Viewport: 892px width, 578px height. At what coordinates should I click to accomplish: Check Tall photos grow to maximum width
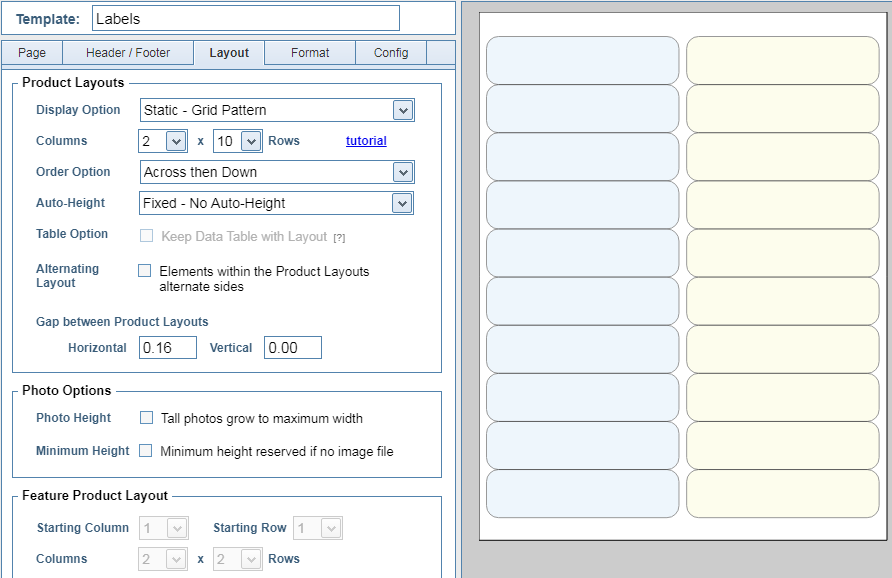pos(146,418)
